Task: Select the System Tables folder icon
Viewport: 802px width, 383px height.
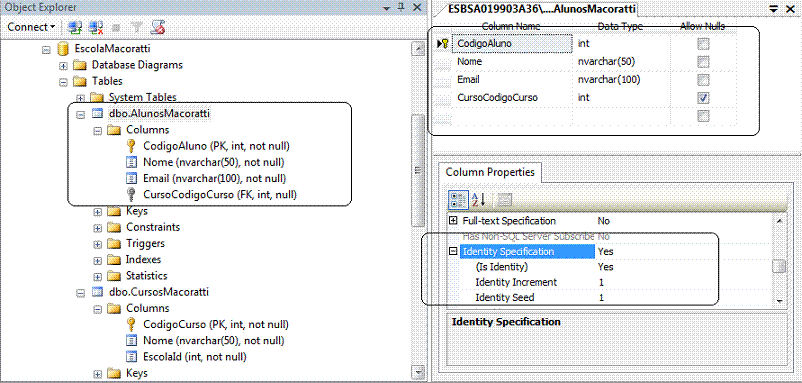Action: coord(96,97)
